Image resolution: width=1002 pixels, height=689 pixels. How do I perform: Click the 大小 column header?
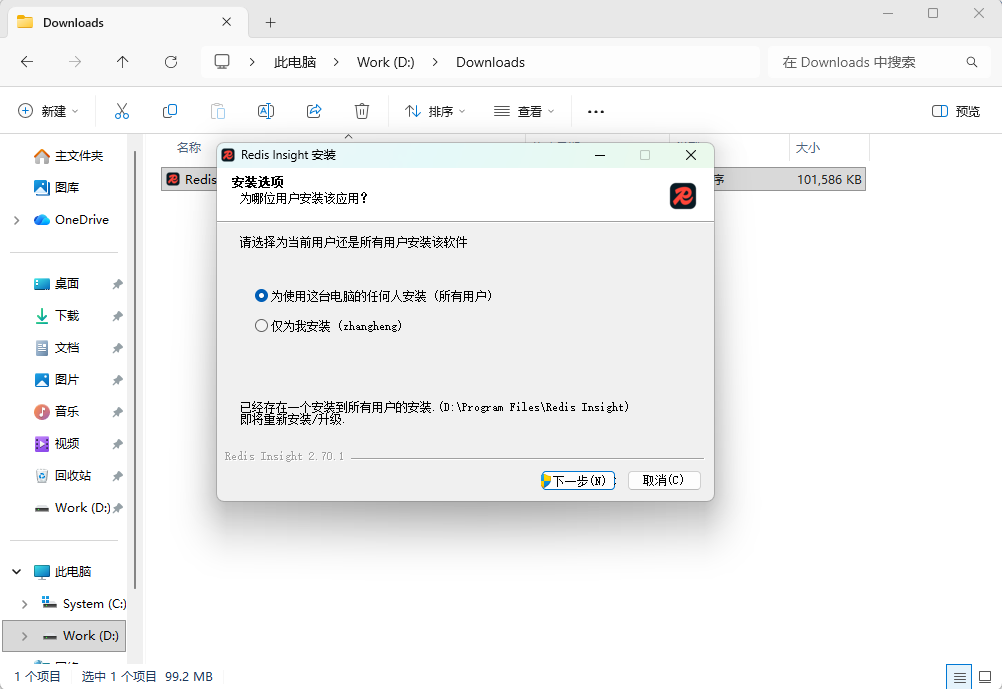(808, 148)
